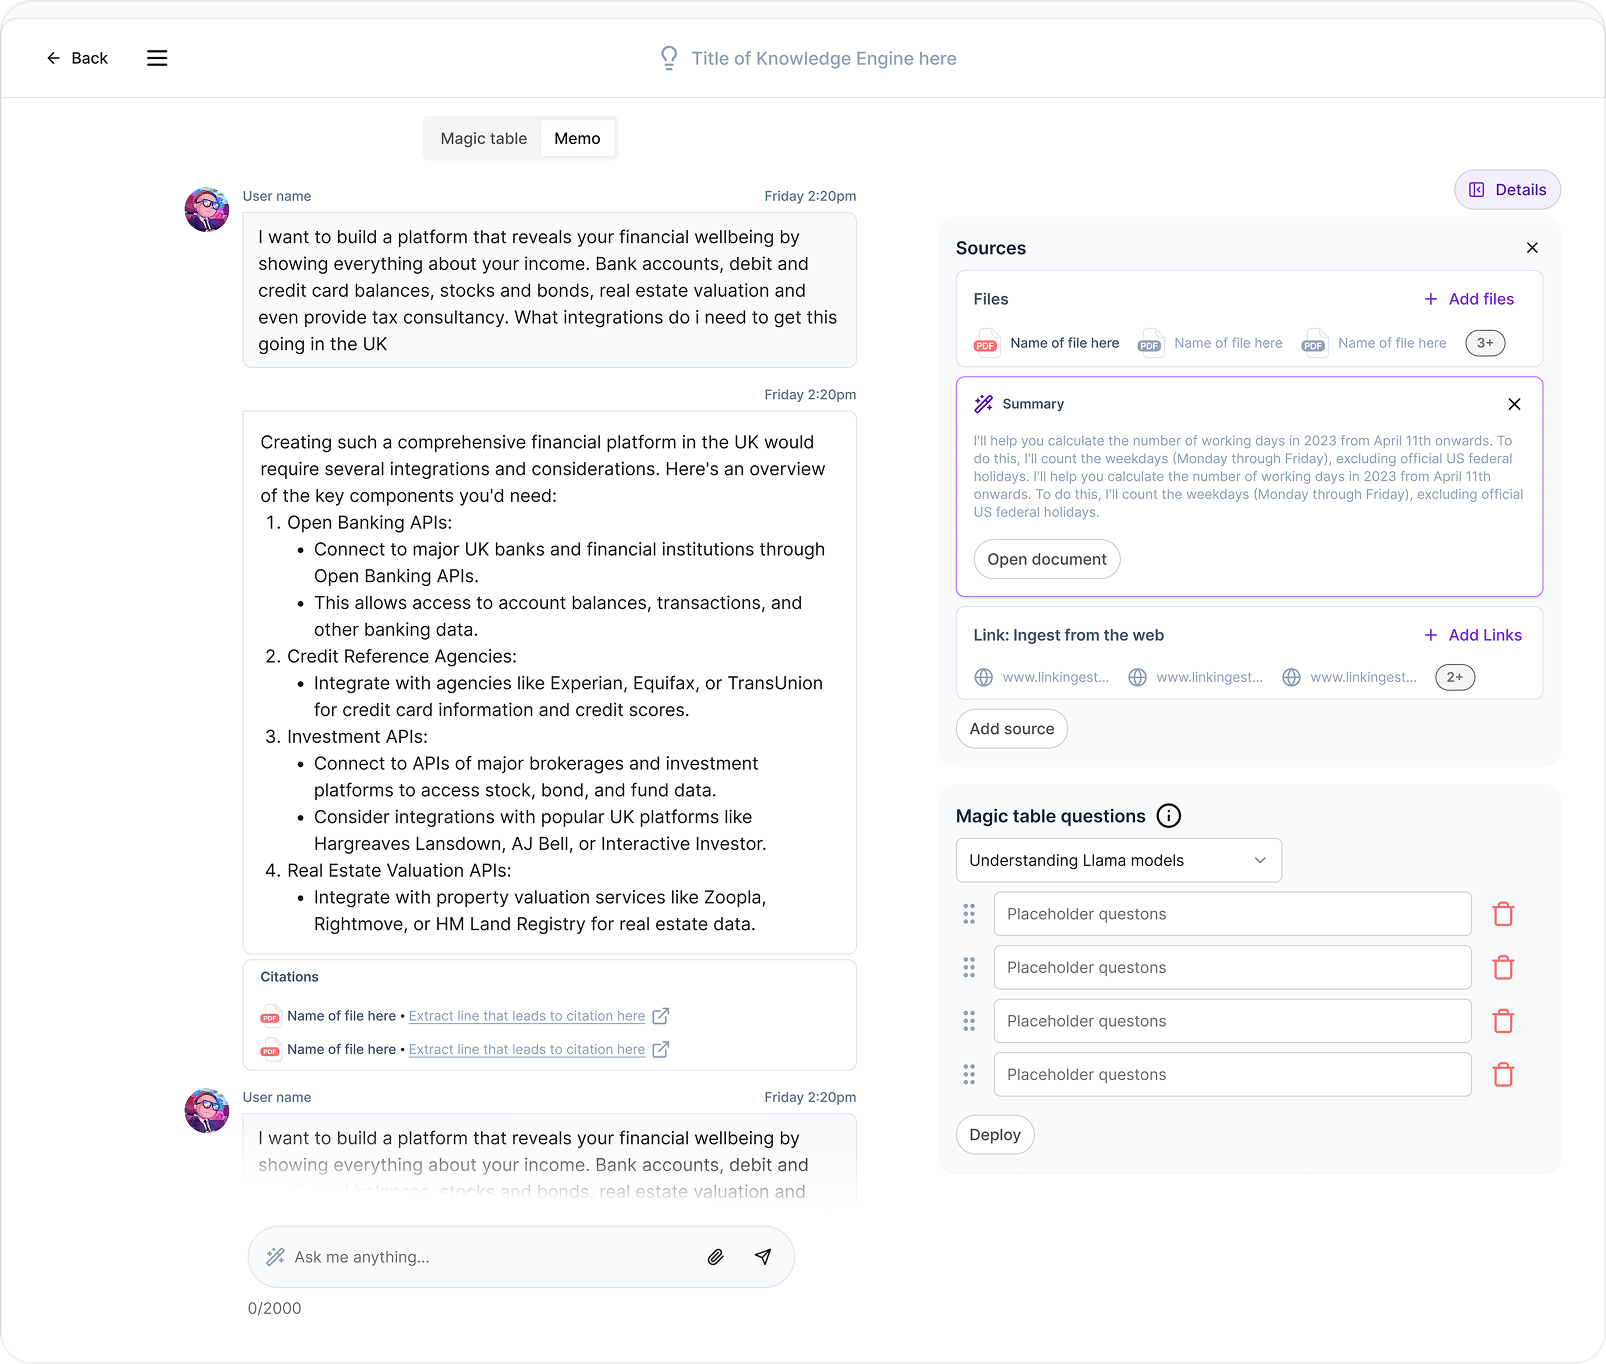Open first citation's external link icon

tap(660, 1016)
